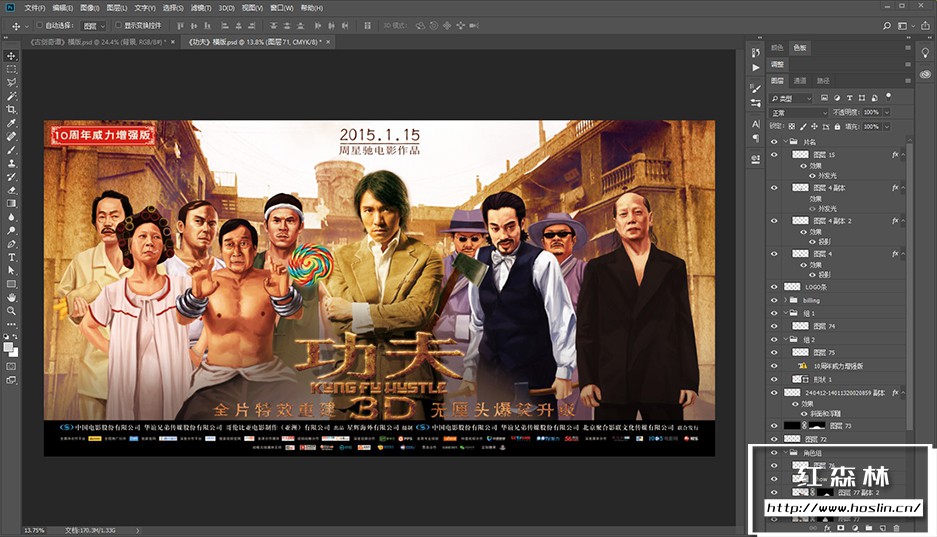Collapse the 组 1 layer group
The height and width of the screenshot is (537, 937).
click(786, 313)
